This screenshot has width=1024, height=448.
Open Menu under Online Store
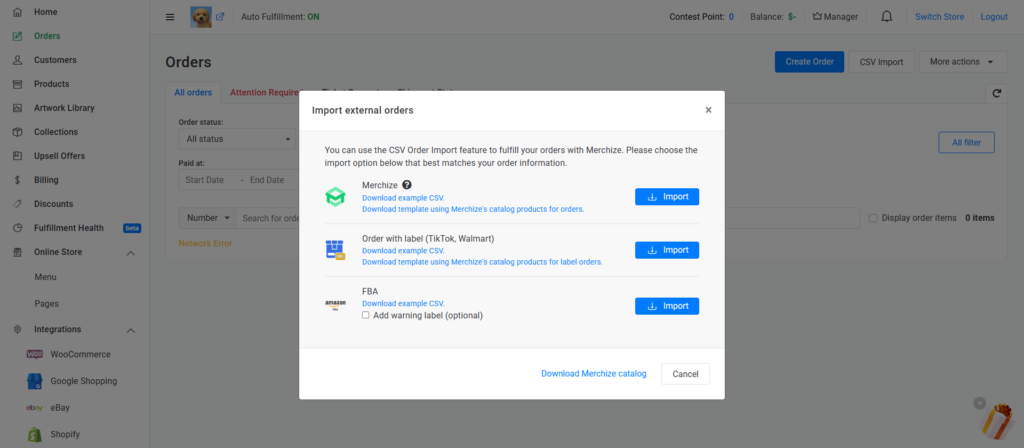tap(46, 277)
